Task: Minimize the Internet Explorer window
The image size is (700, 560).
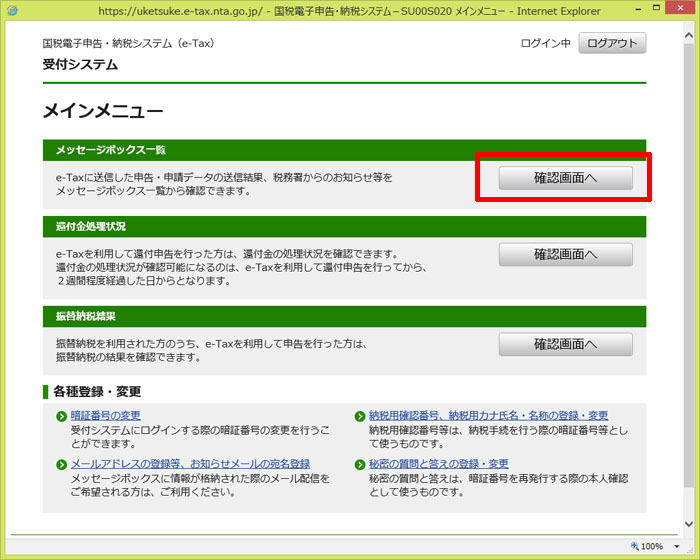Action: click(x=639, y=8)
